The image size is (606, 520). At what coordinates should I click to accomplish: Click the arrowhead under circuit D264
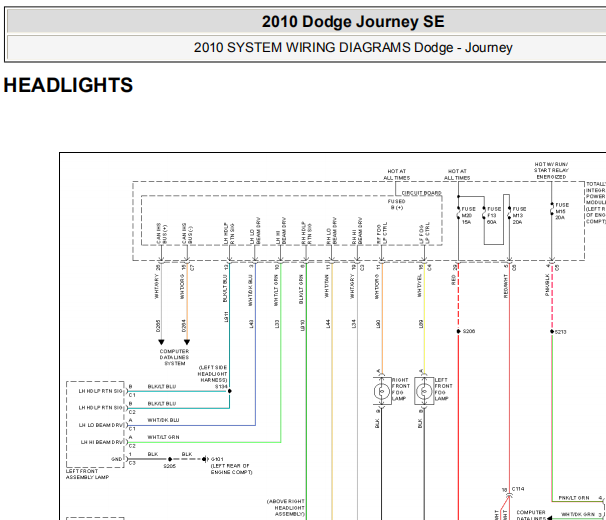coord(187,342)
